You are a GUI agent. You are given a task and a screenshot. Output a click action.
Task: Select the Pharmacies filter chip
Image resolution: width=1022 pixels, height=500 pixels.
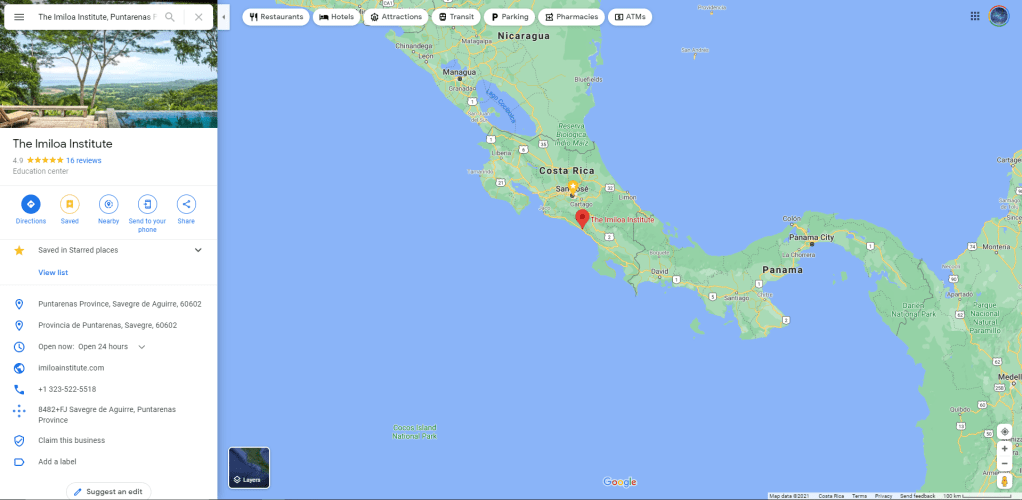pyautogui.click(x=572, y=17)
